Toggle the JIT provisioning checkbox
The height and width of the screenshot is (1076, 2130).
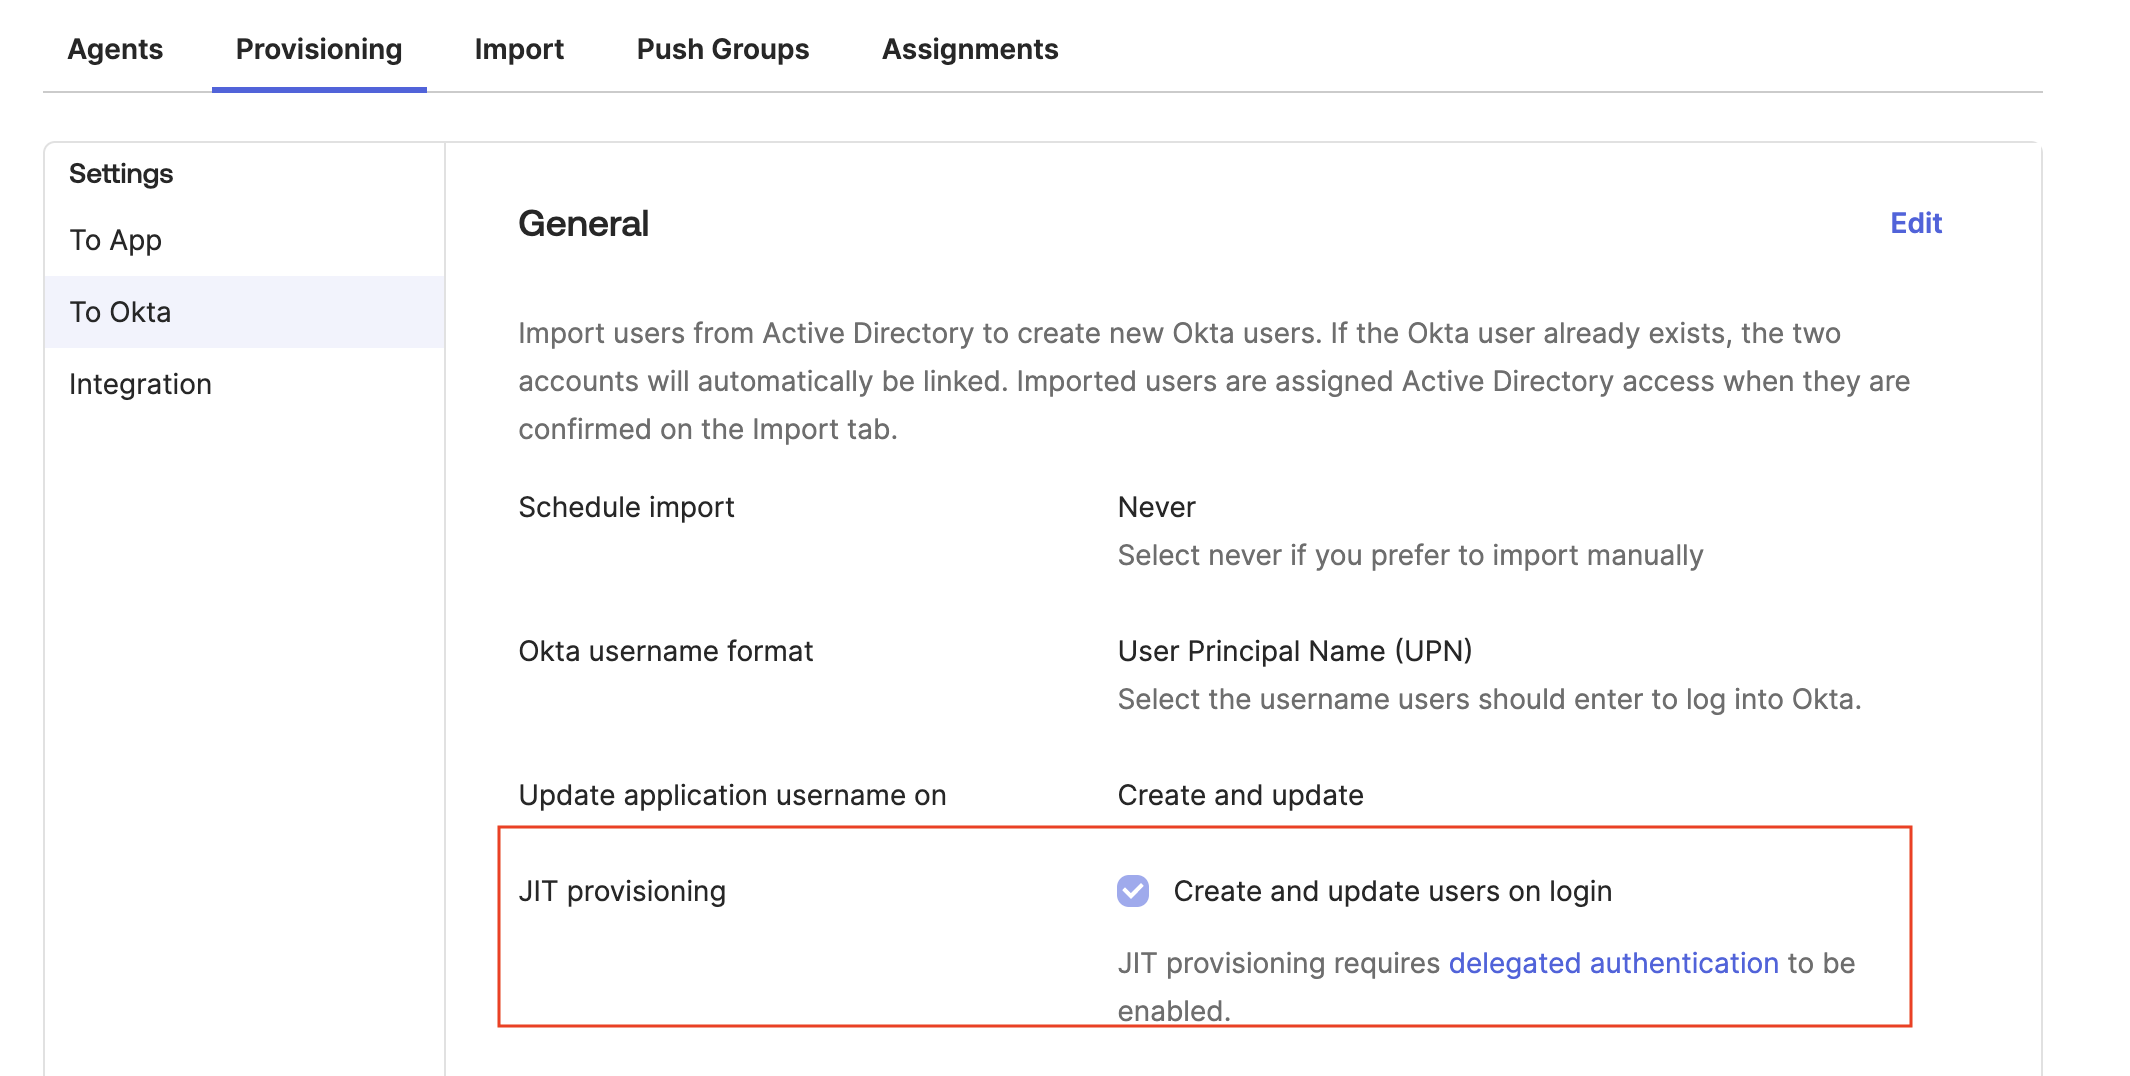tap(1133, 890)
